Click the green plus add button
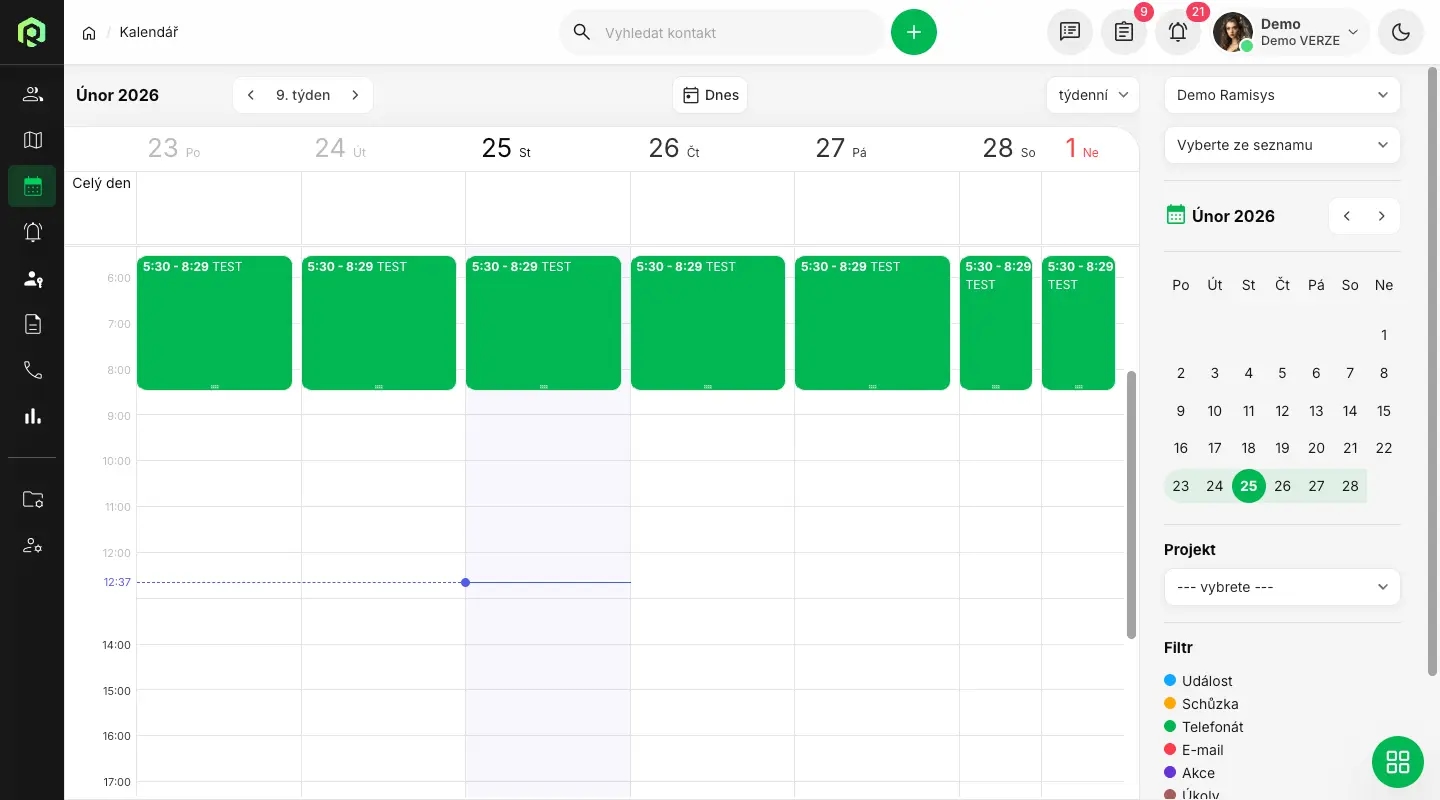Image resolution: width=1440 pixels, height=800 pixels. coord(914,32)
